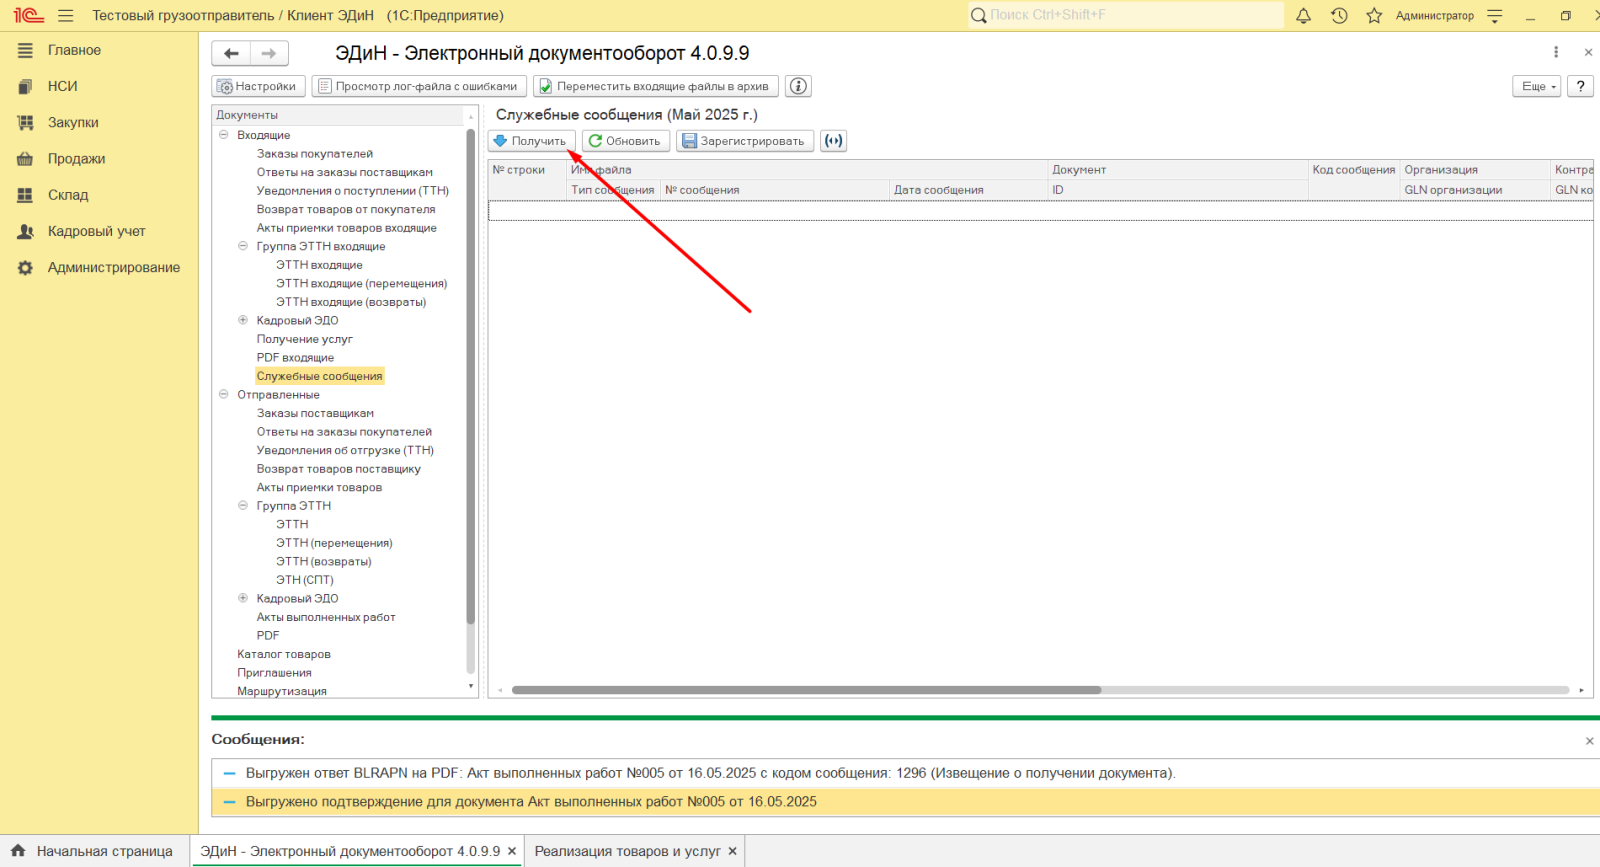1600x867 pixels.
Task: Click the broadcast signal icon button
Action: coord(833,141)
